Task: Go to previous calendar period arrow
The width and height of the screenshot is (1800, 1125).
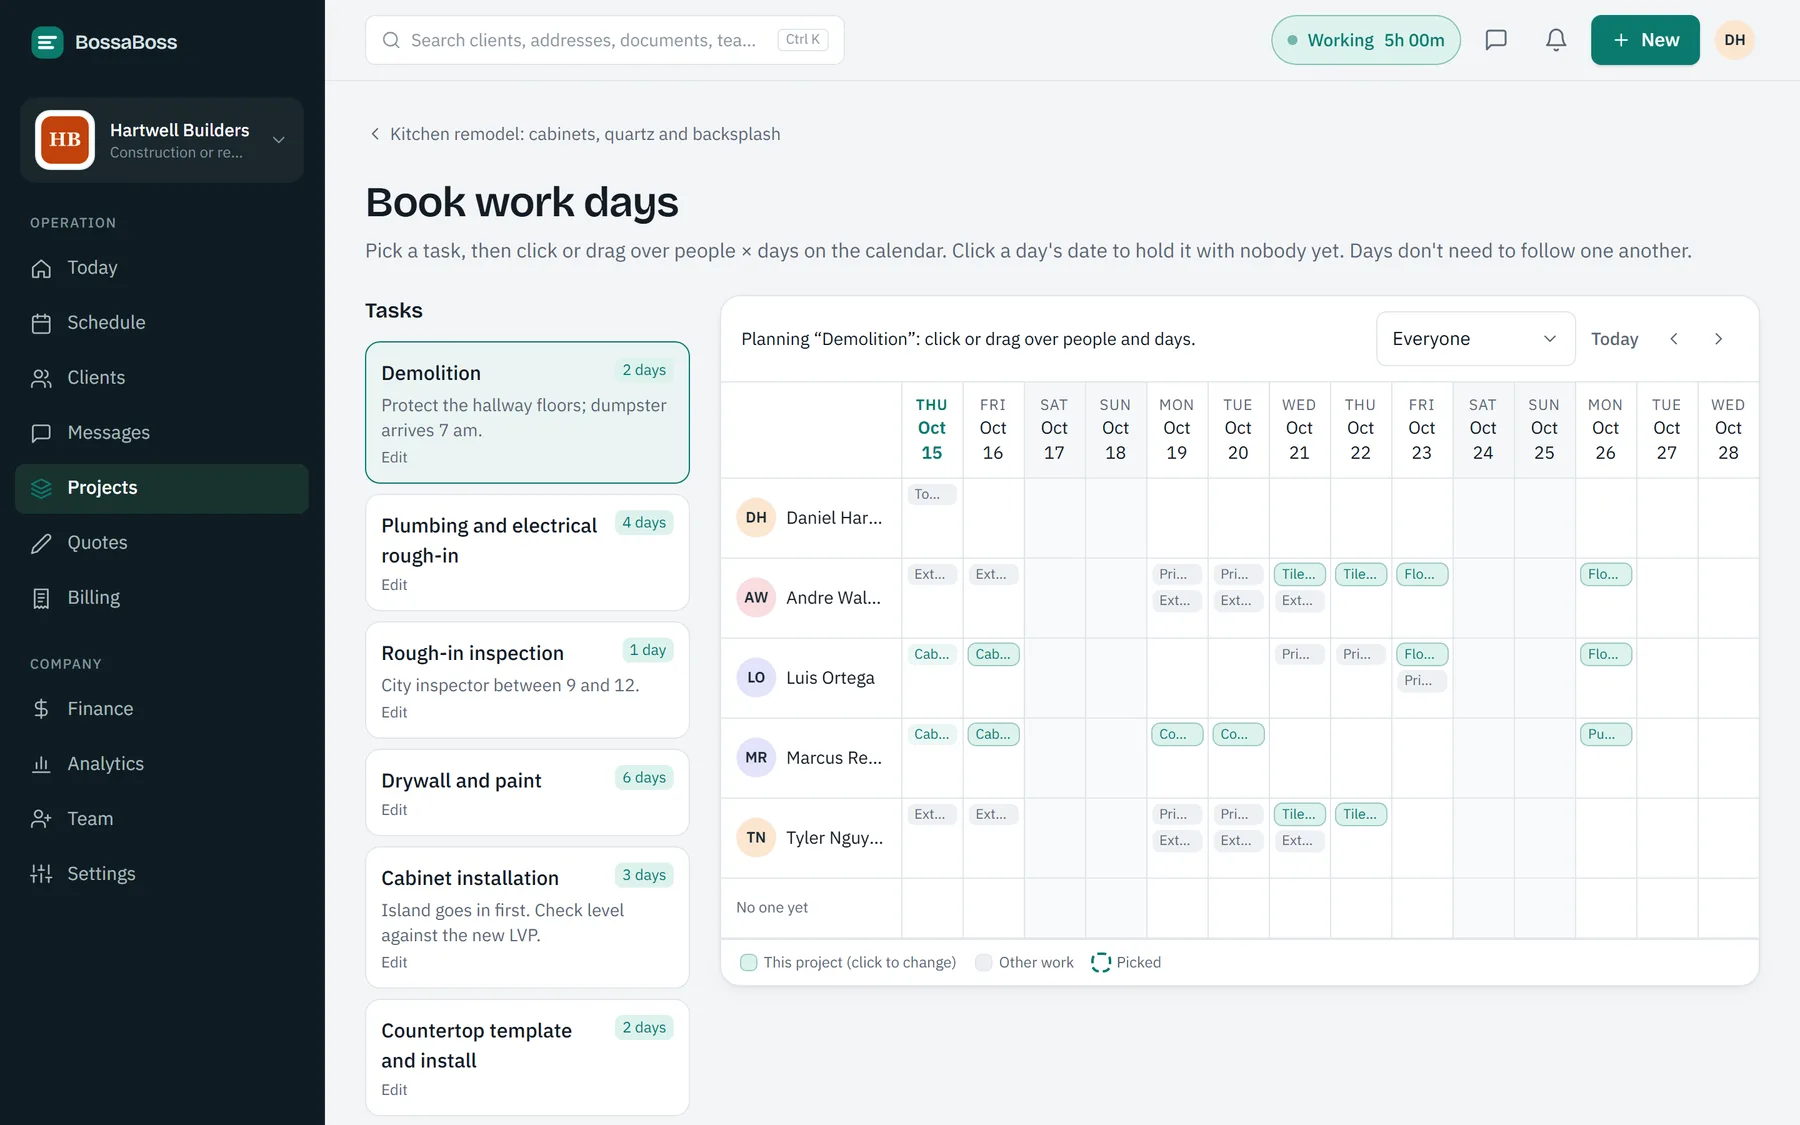Action: tap(1674, 339)
